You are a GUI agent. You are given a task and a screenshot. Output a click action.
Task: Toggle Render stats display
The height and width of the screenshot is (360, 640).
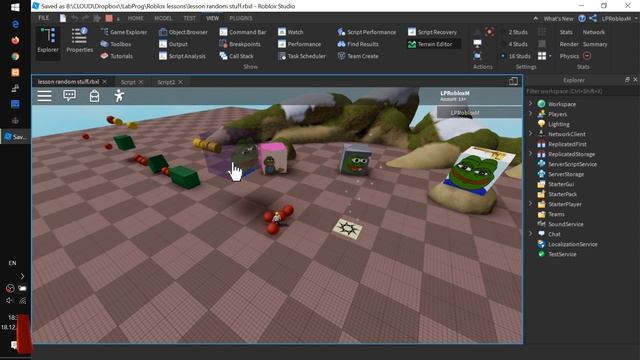569,44
